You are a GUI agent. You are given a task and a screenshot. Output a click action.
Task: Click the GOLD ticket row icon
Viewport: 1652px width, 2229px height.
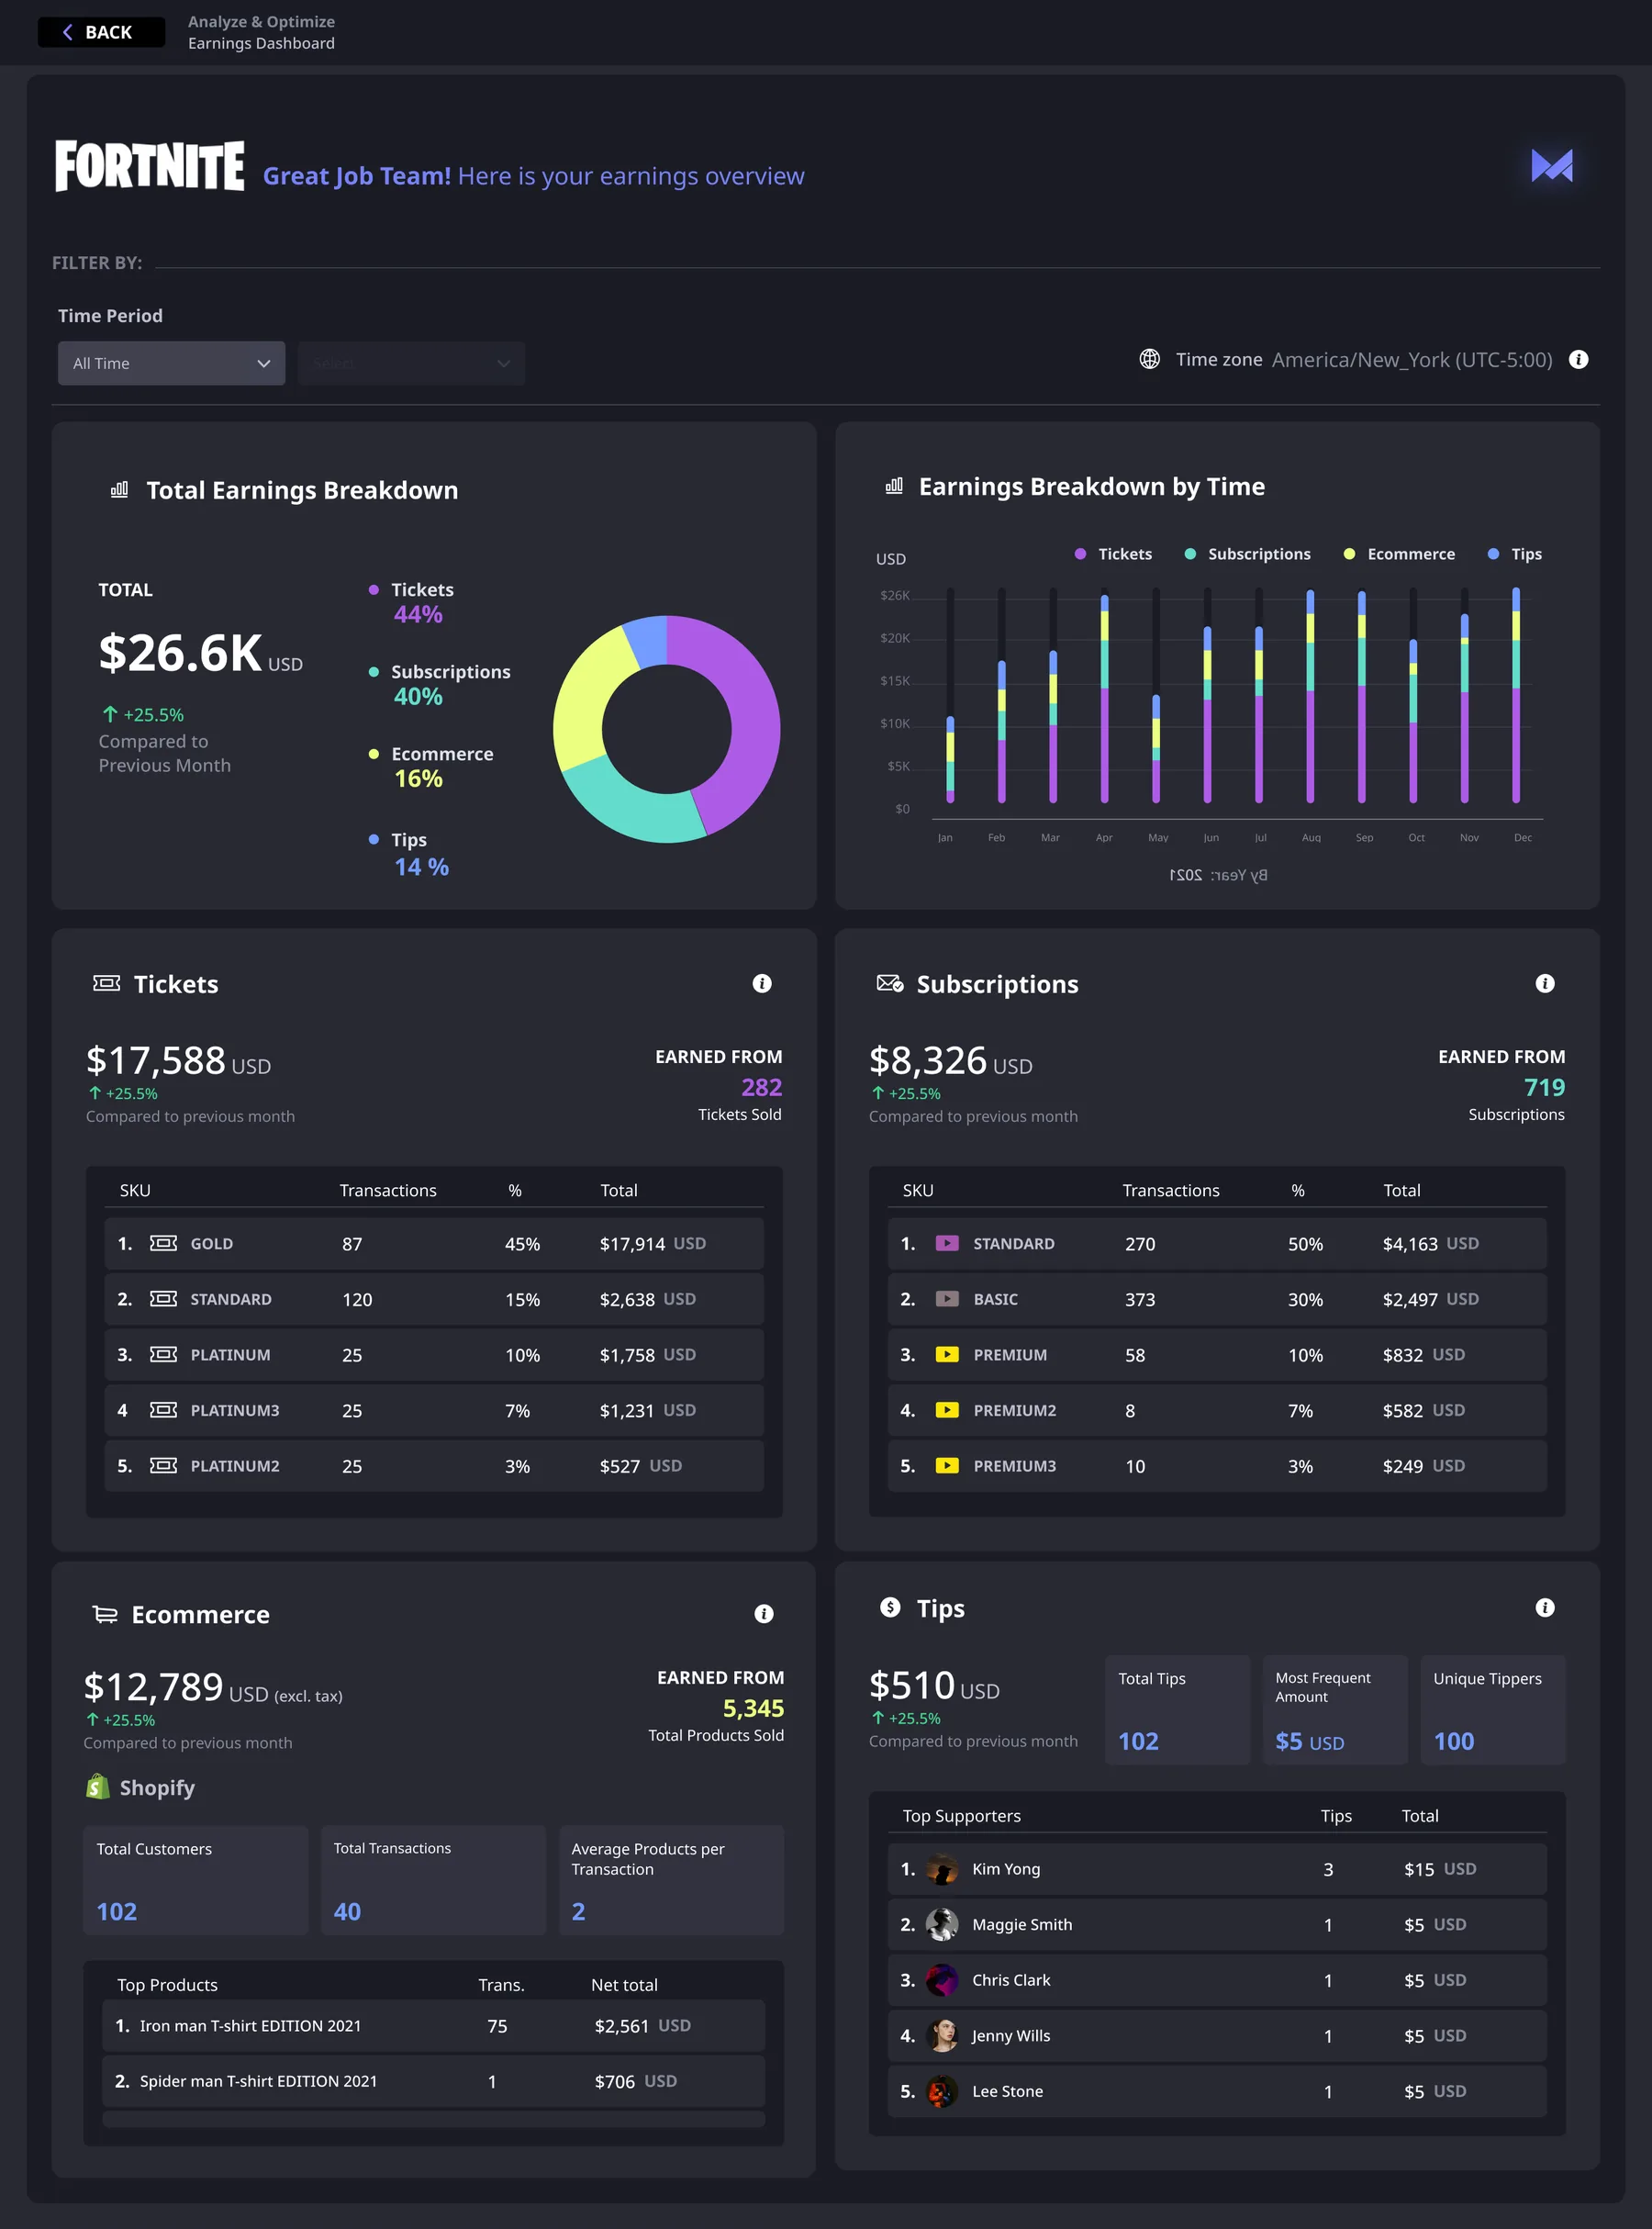[163, 1243]
